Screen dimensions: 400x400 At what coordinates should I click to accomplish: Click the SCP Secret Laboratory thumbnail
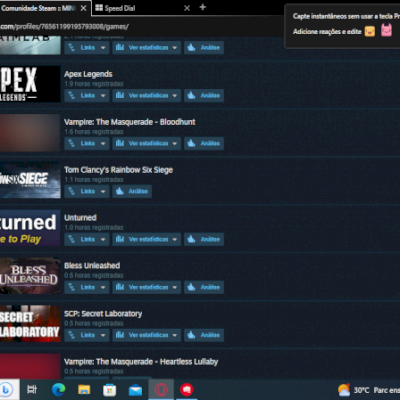30,323
